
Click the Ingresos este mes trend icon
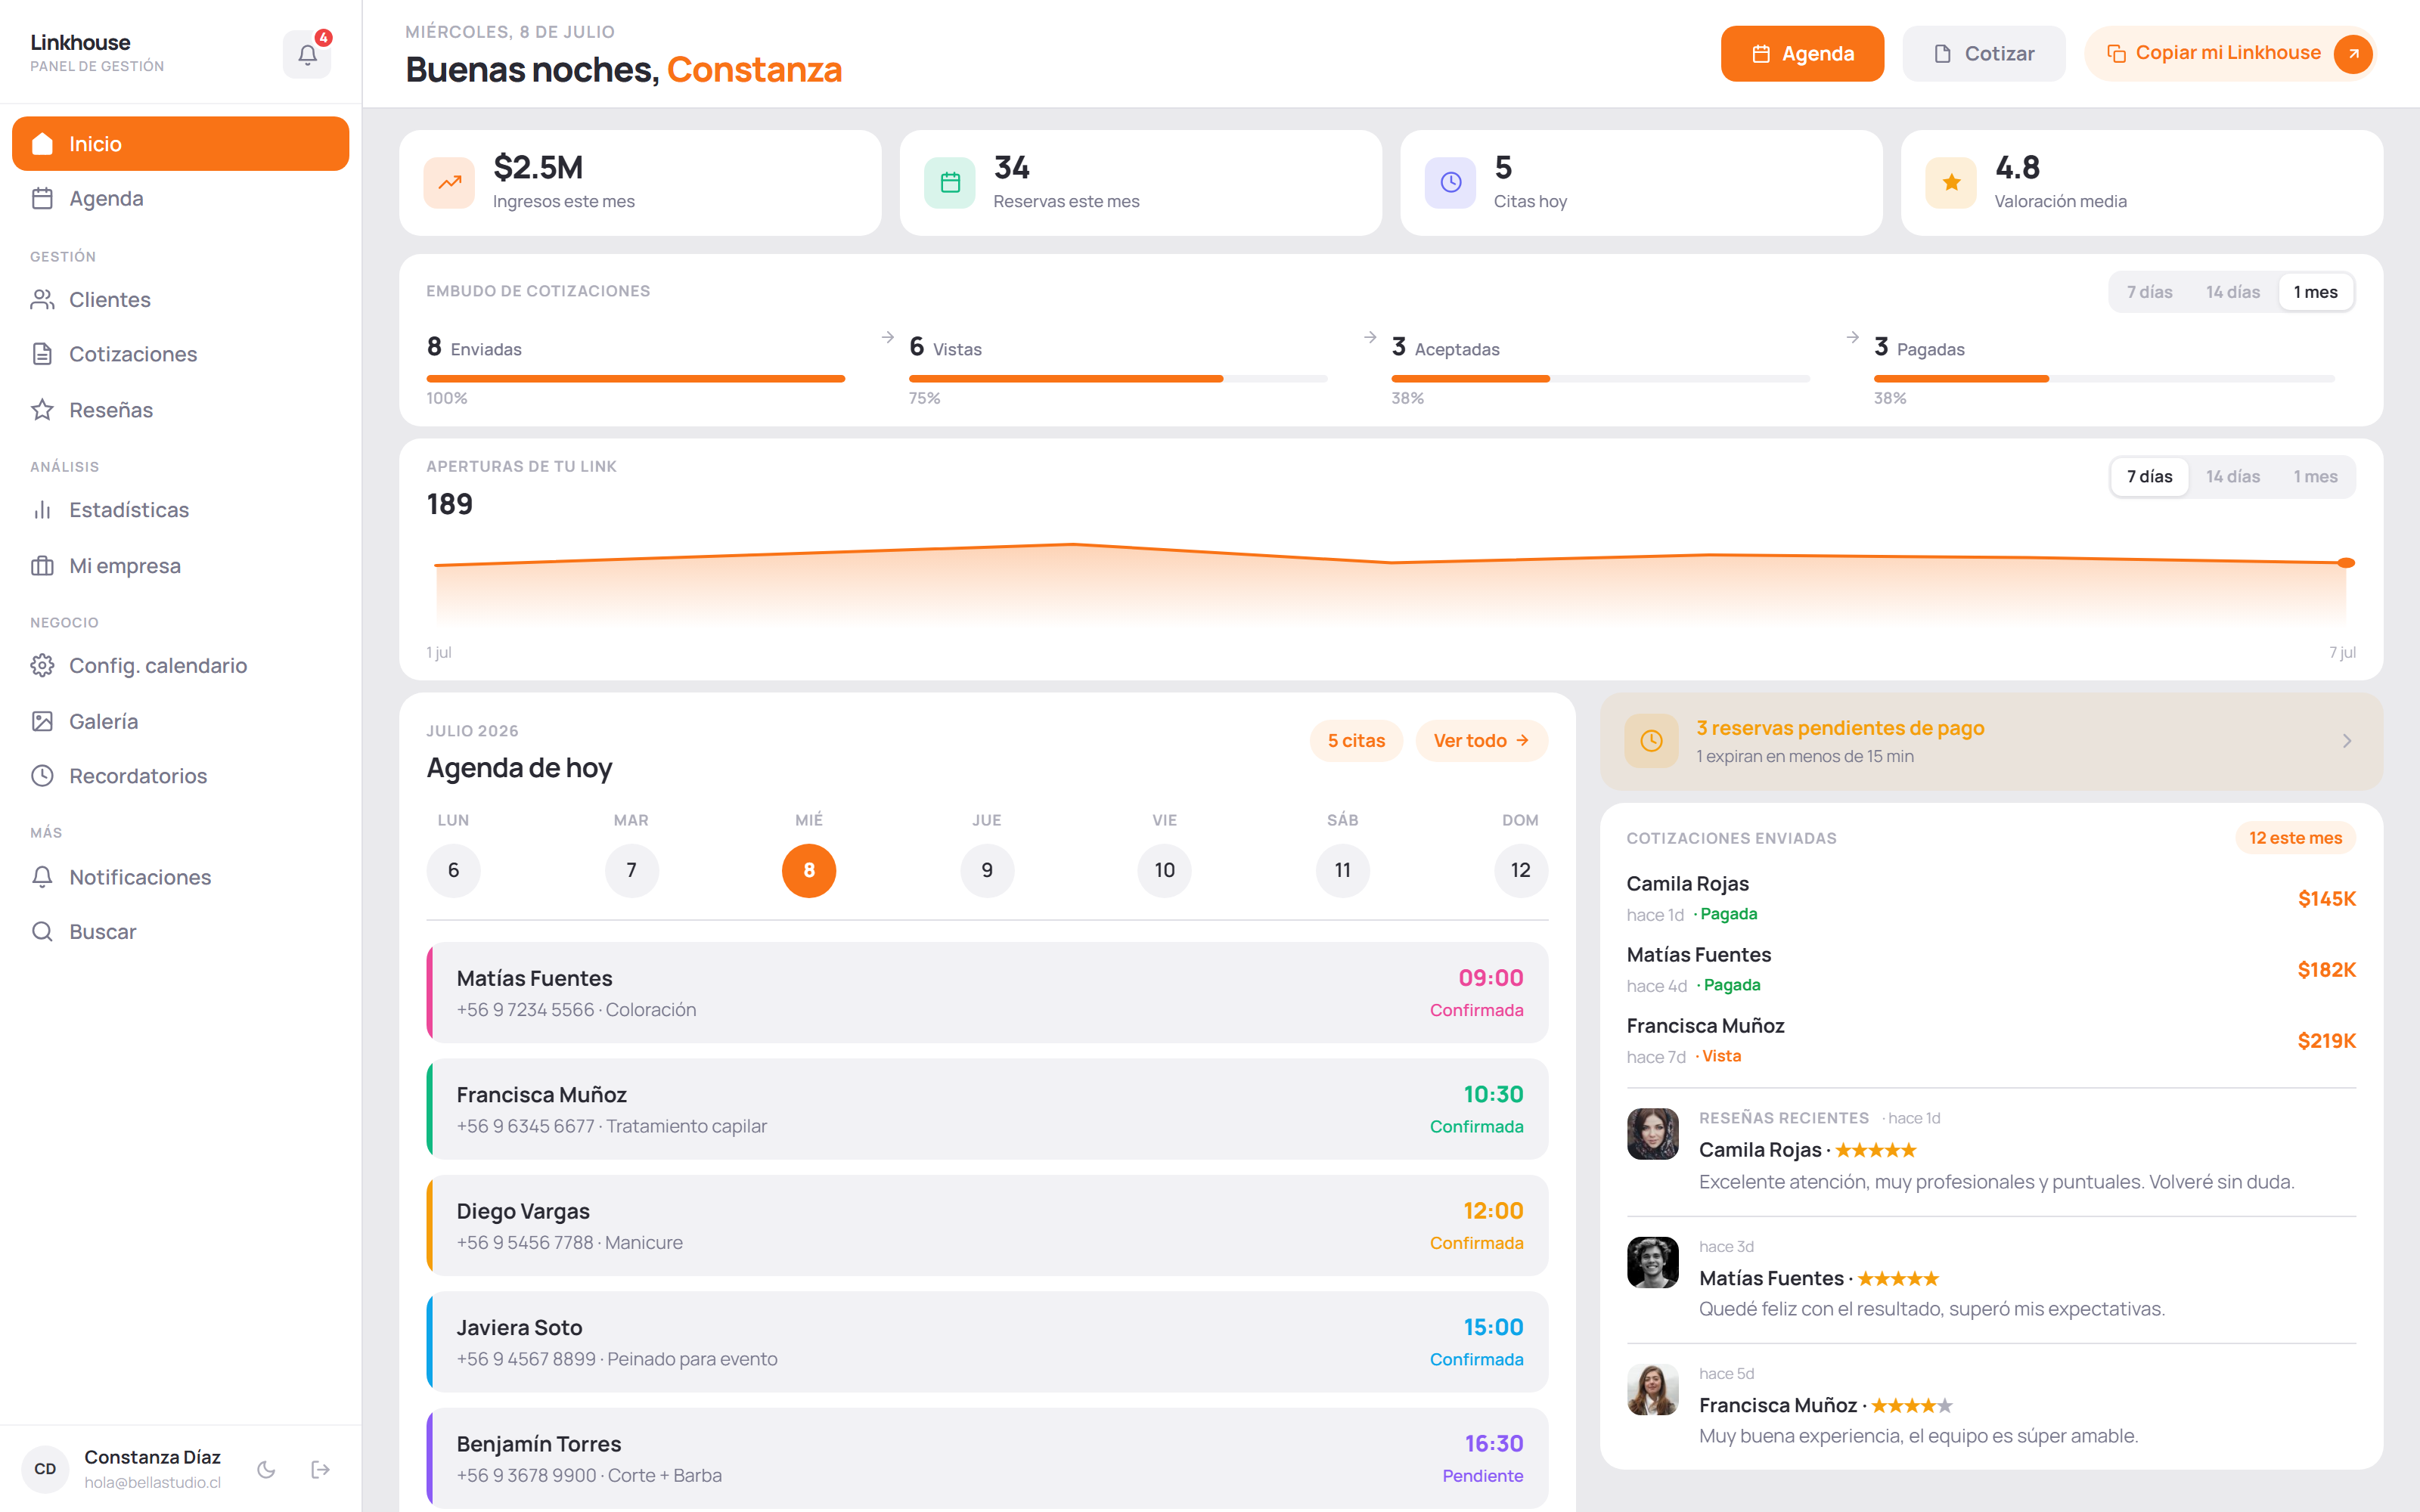click(449, 183)
